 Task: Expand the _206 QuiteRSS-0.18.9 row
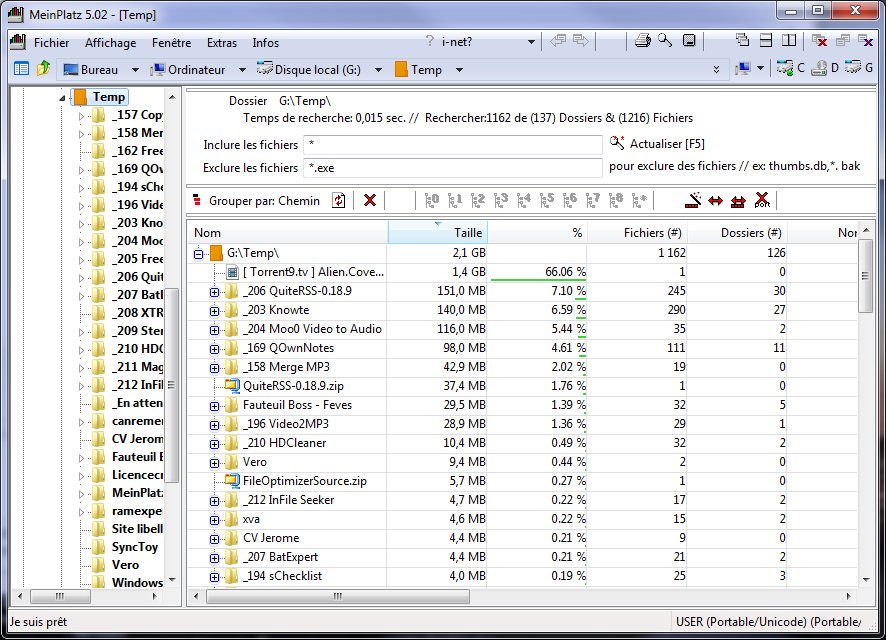[x=214, y=292]
